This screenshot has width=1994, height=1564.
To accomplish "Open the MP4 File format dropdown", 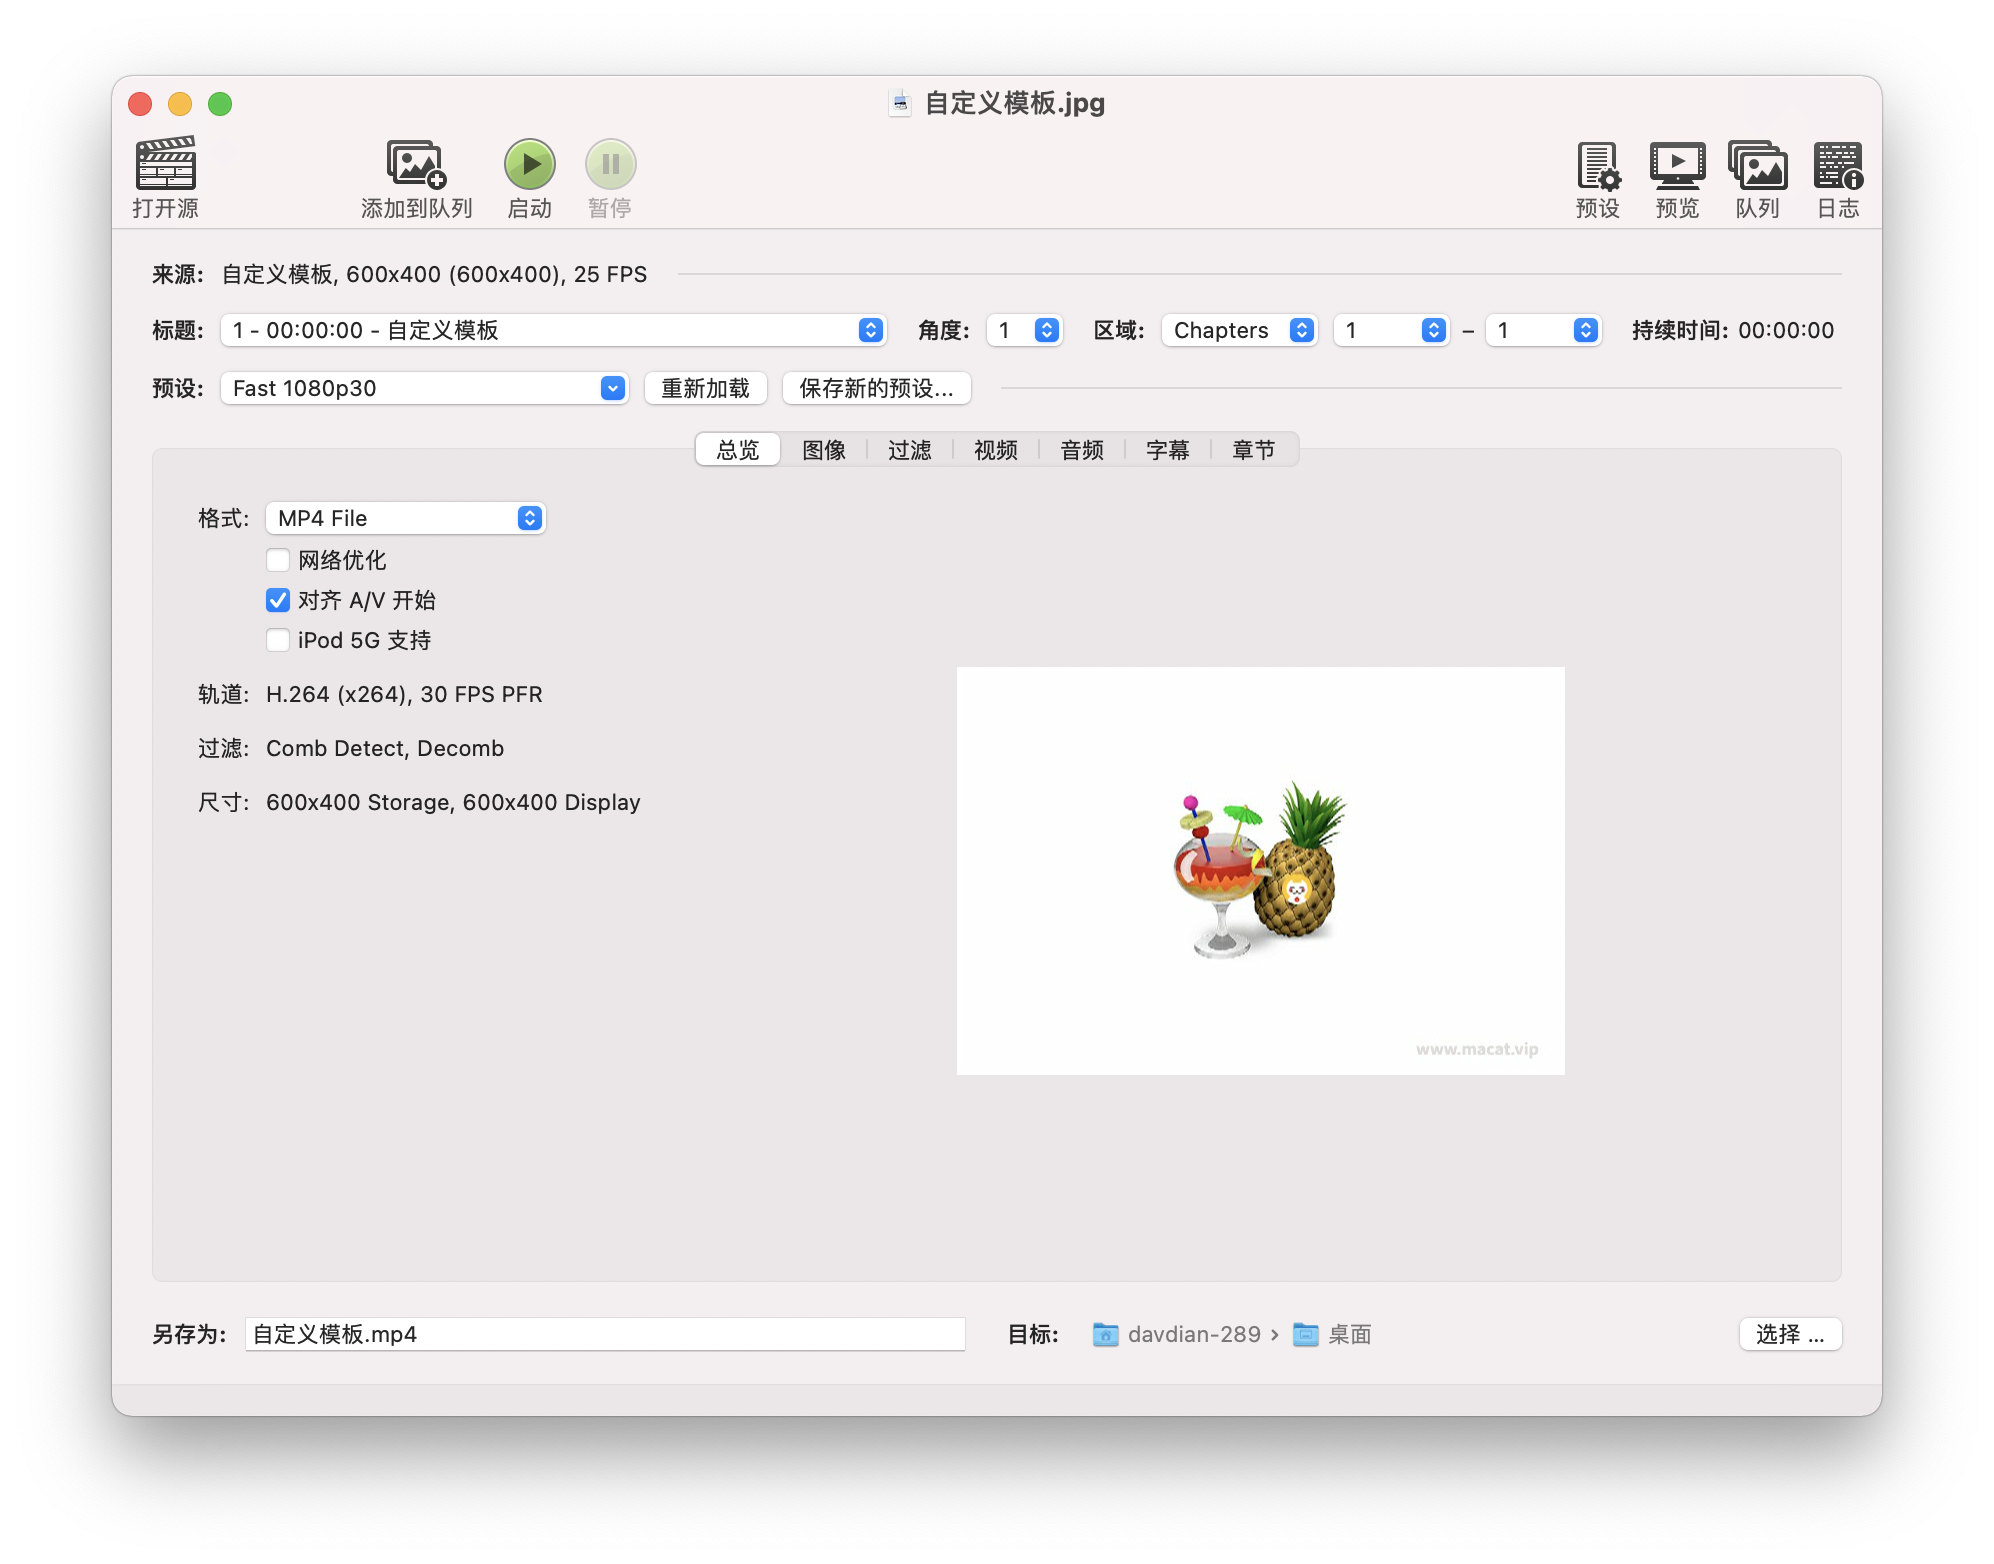I will [405, 518].
